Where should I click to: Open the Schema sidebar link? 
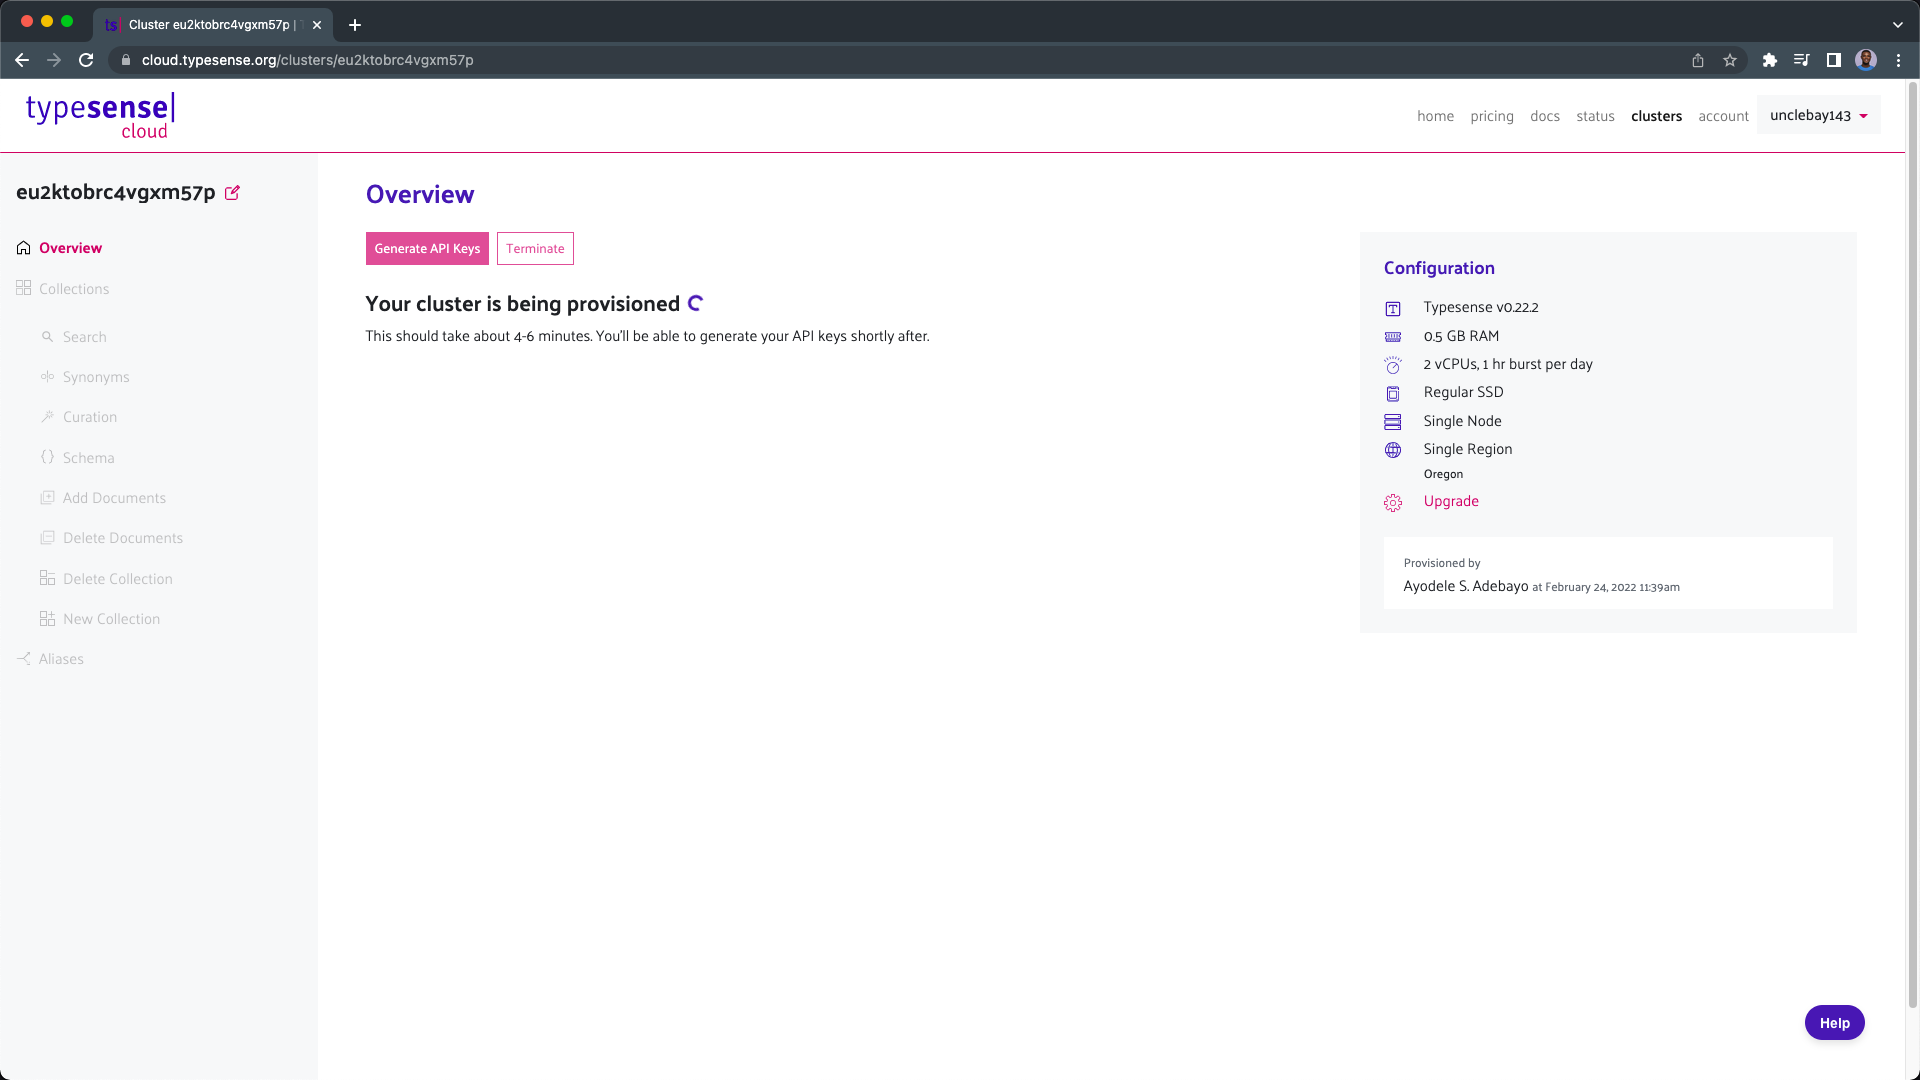click(x=88, y=458)
